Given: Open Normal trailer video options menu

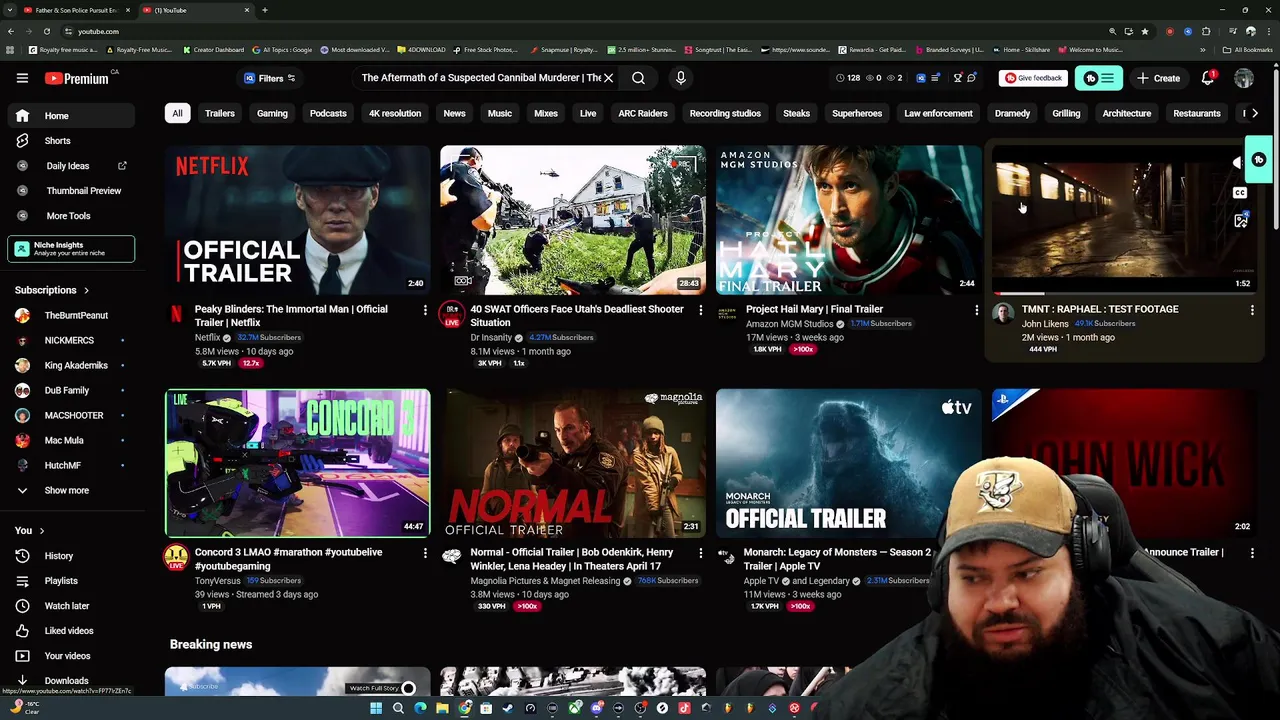Looking at the screenshot, I should coord(700,553).
